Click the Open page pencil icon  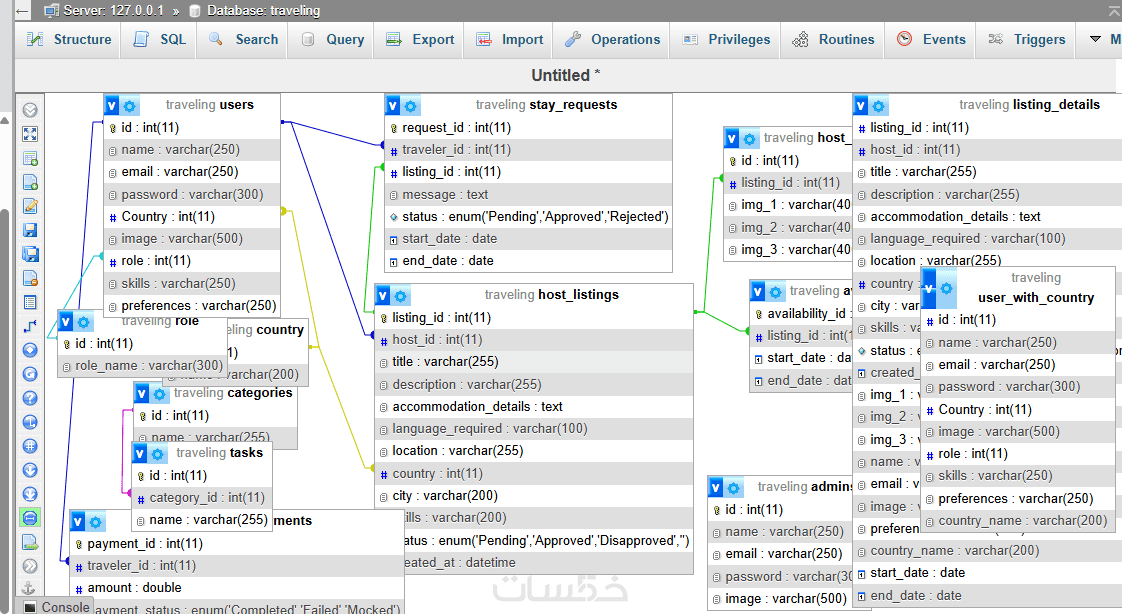(30, 206)
